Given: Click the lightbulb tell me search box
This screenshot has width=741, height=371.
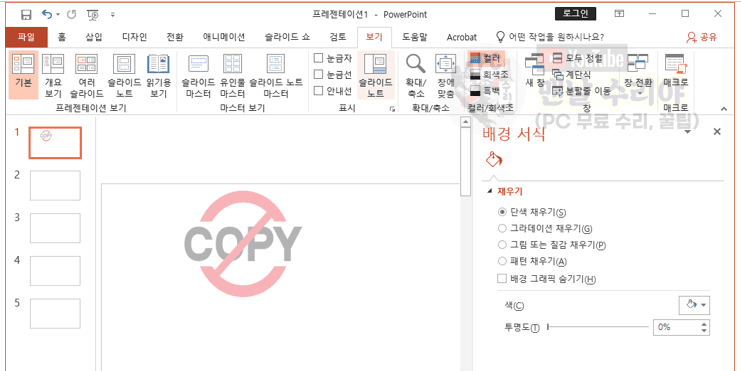Looking at the screenshot, I should point(551,37).
